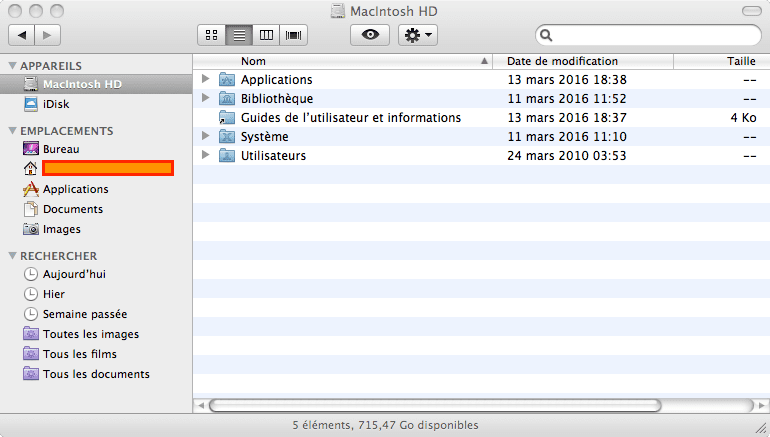Open iDisk in the sidebar
This screenshot has height=437, width=770.
[x=56, y=104]
